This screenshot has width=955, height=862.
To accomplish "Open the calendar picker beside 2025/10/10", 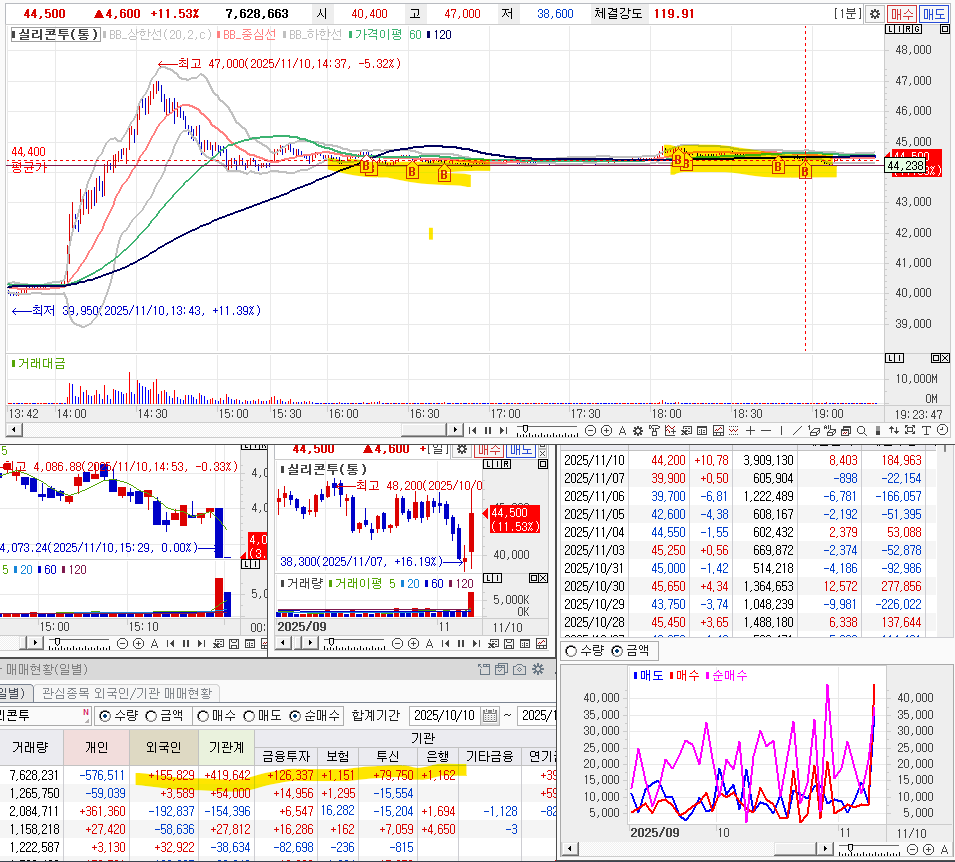I will [x=490, y=715].
